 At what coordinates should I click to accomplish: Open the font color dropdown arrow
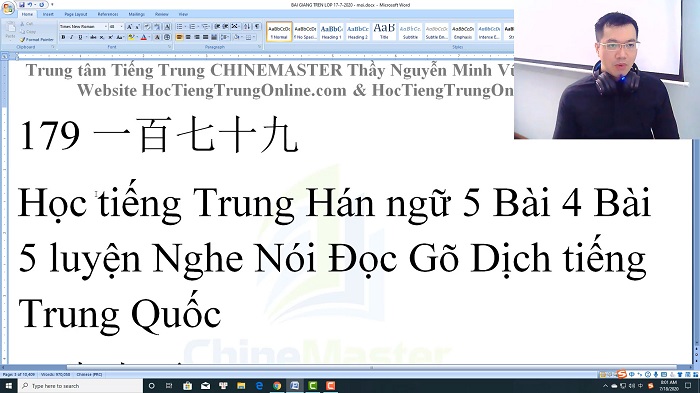[x=150, y=37]
